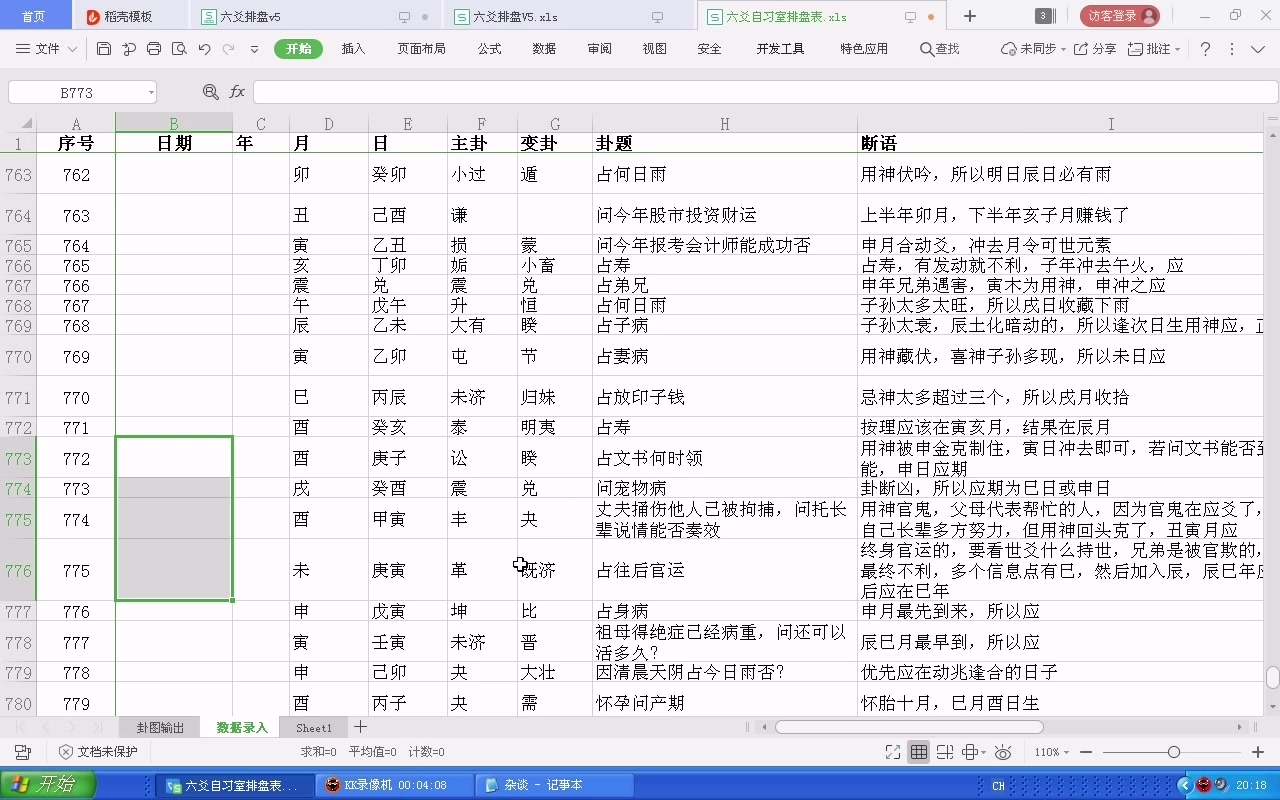This screenshot has width=1280, height=800.
Task: Open the reading mode crosshair dropdown
Action: coord(973,752)
